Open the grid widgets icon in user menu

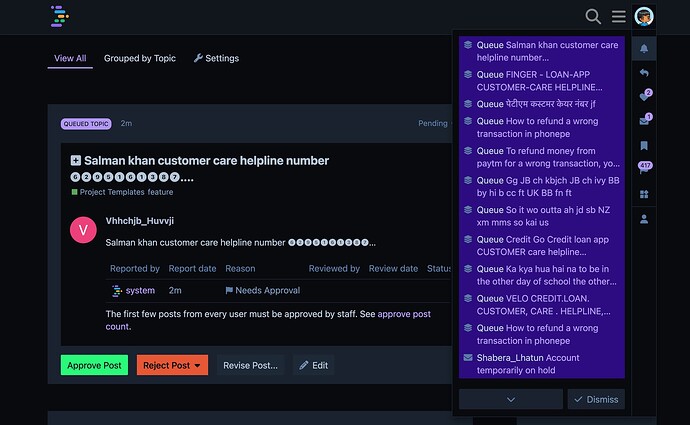click(x=644, y=194)
